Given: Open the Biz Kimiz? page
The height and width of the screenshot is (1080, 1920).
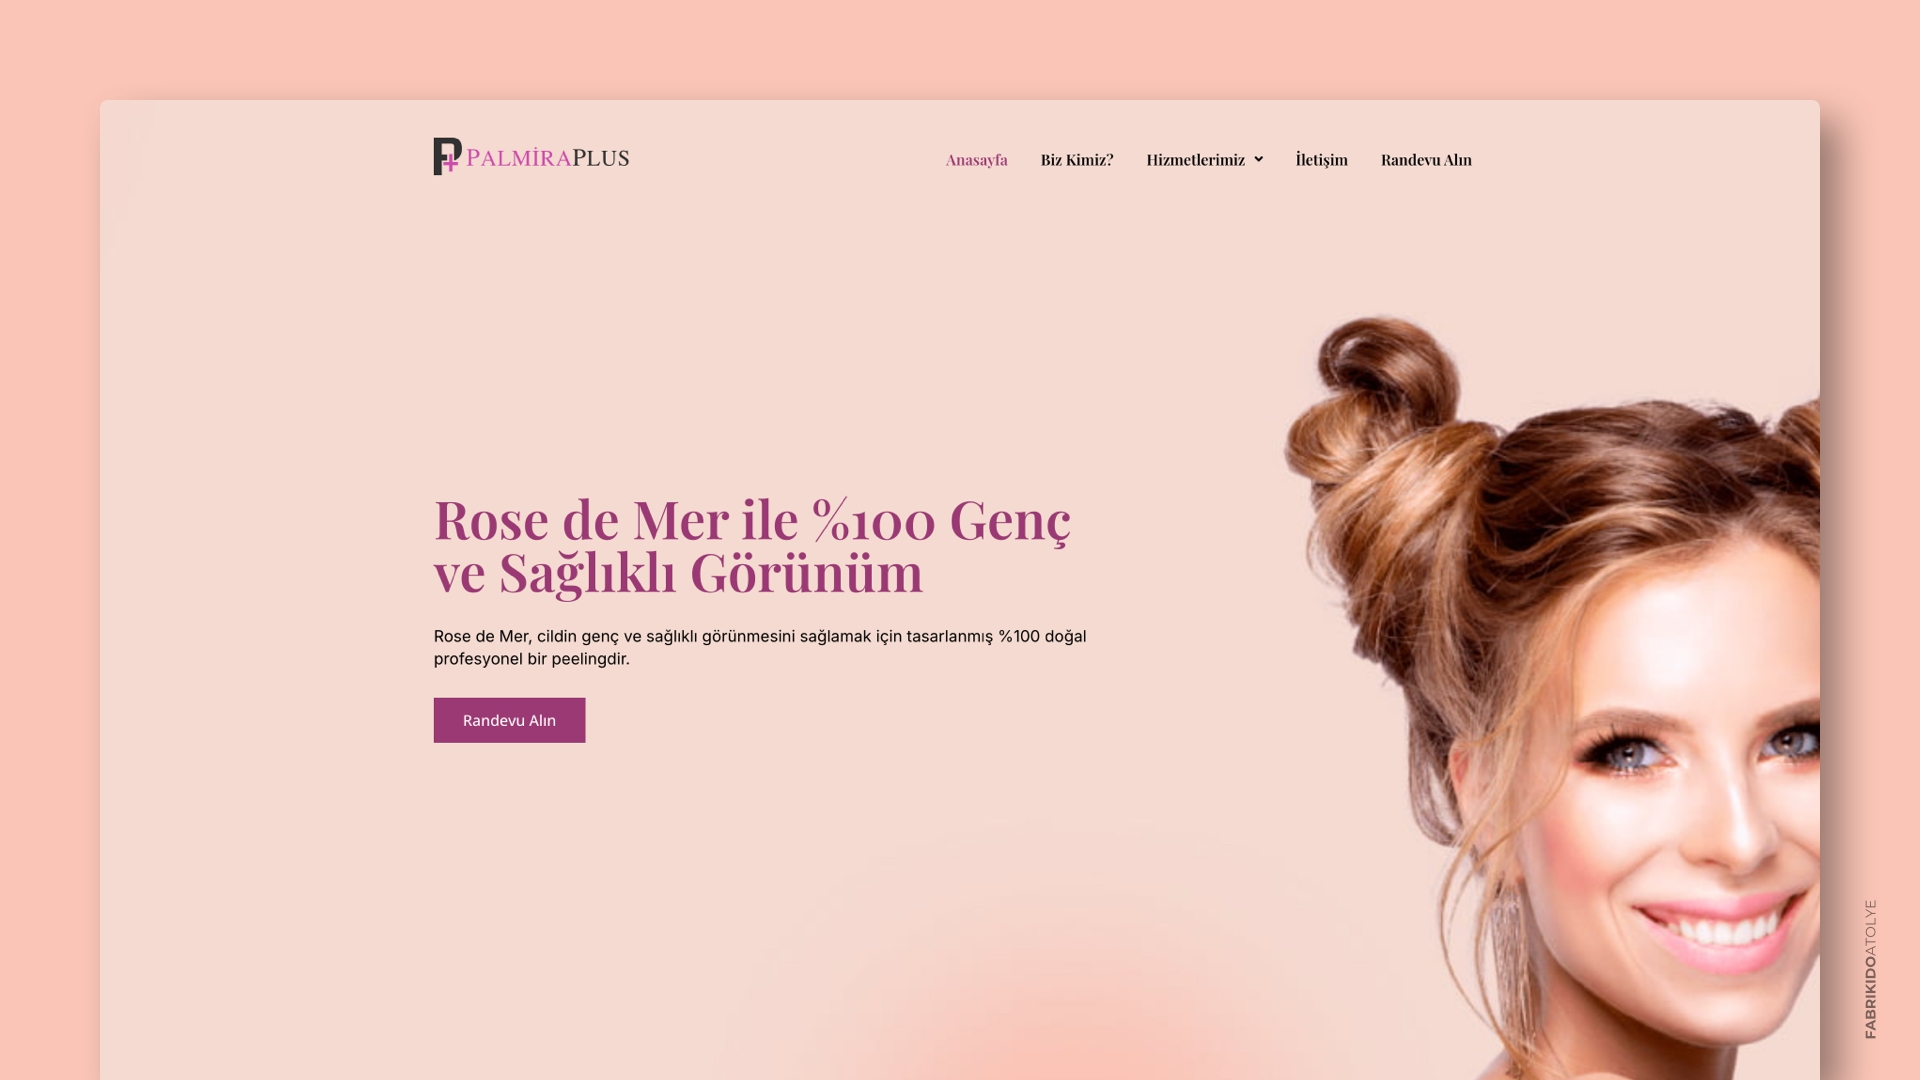Looking at the screenshot, I should (x=1076, y=160).
